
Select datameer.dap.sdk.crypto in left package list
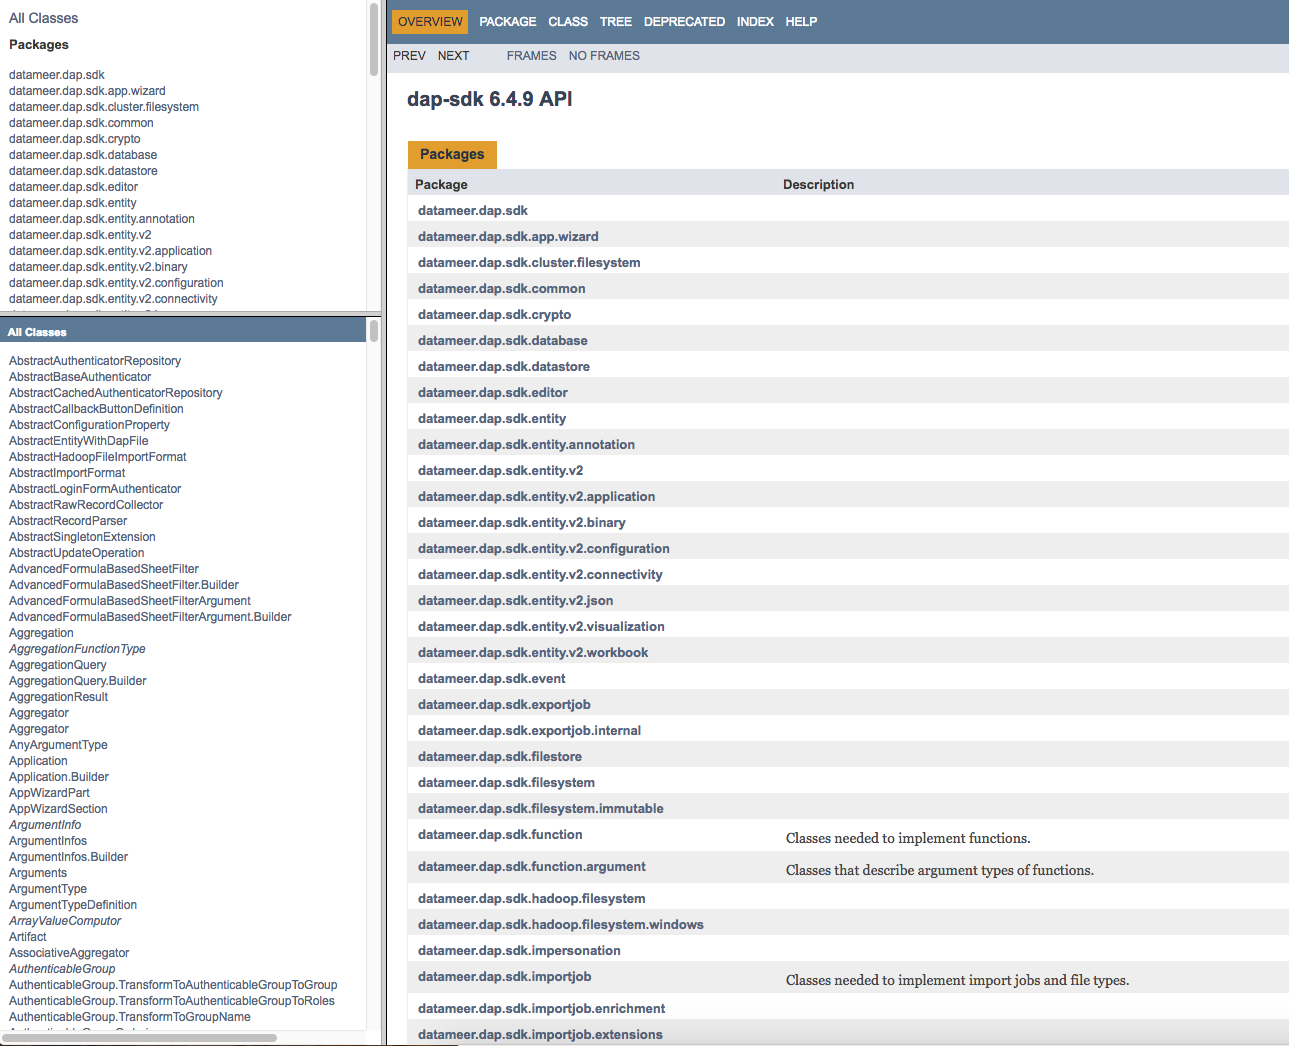(x=75, y=139)
